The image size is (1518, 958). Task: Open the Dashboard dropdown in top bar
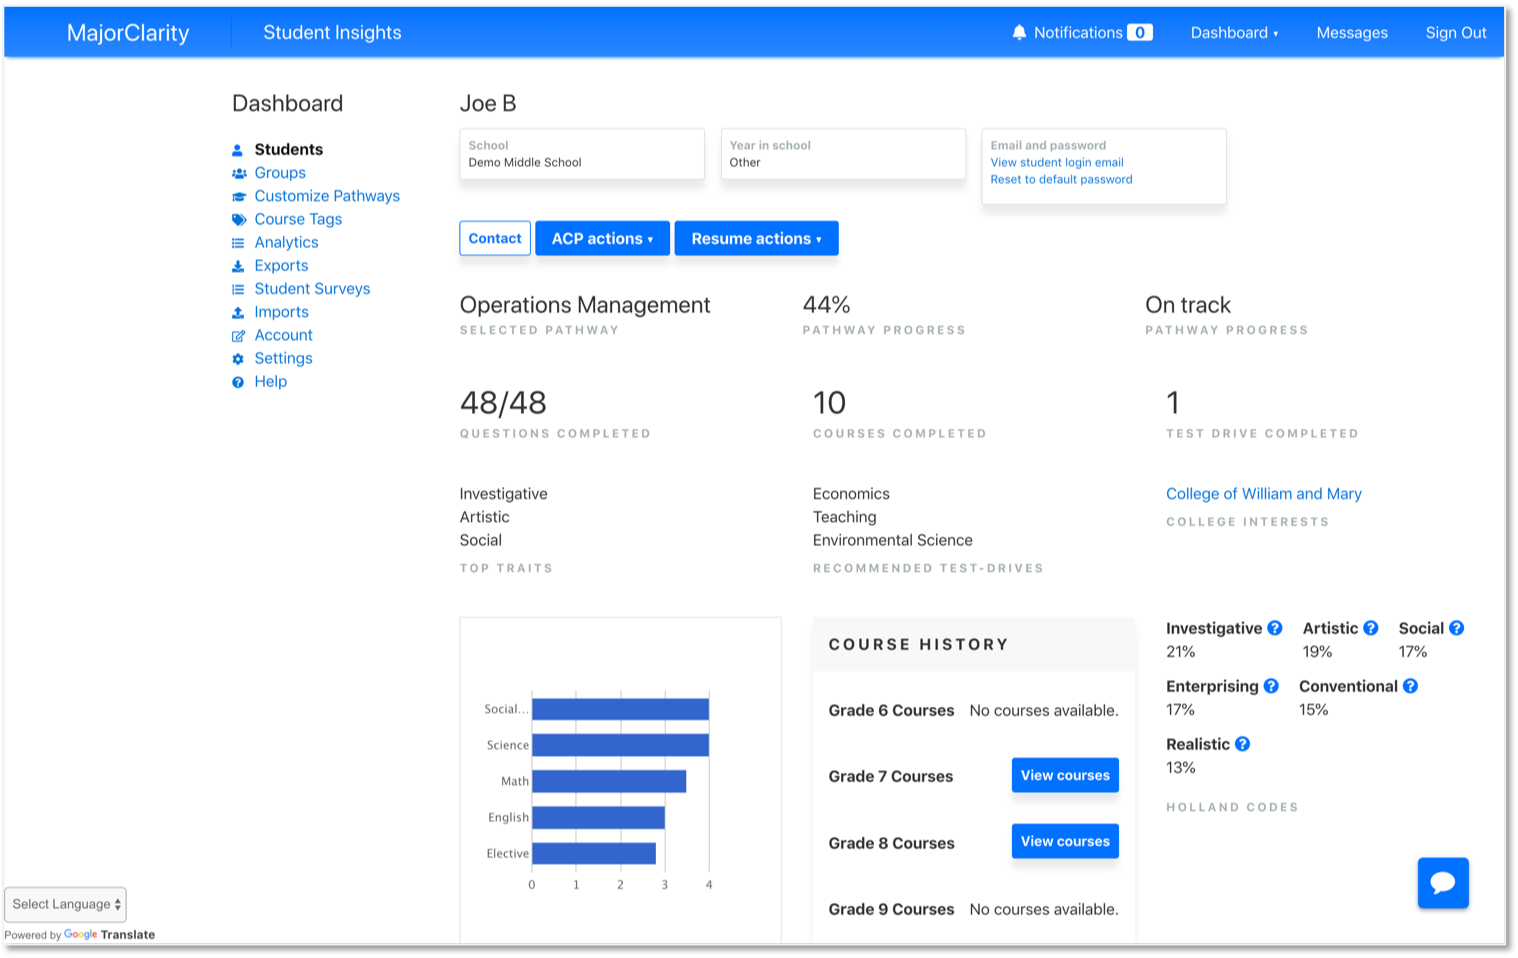[1234, 32]
